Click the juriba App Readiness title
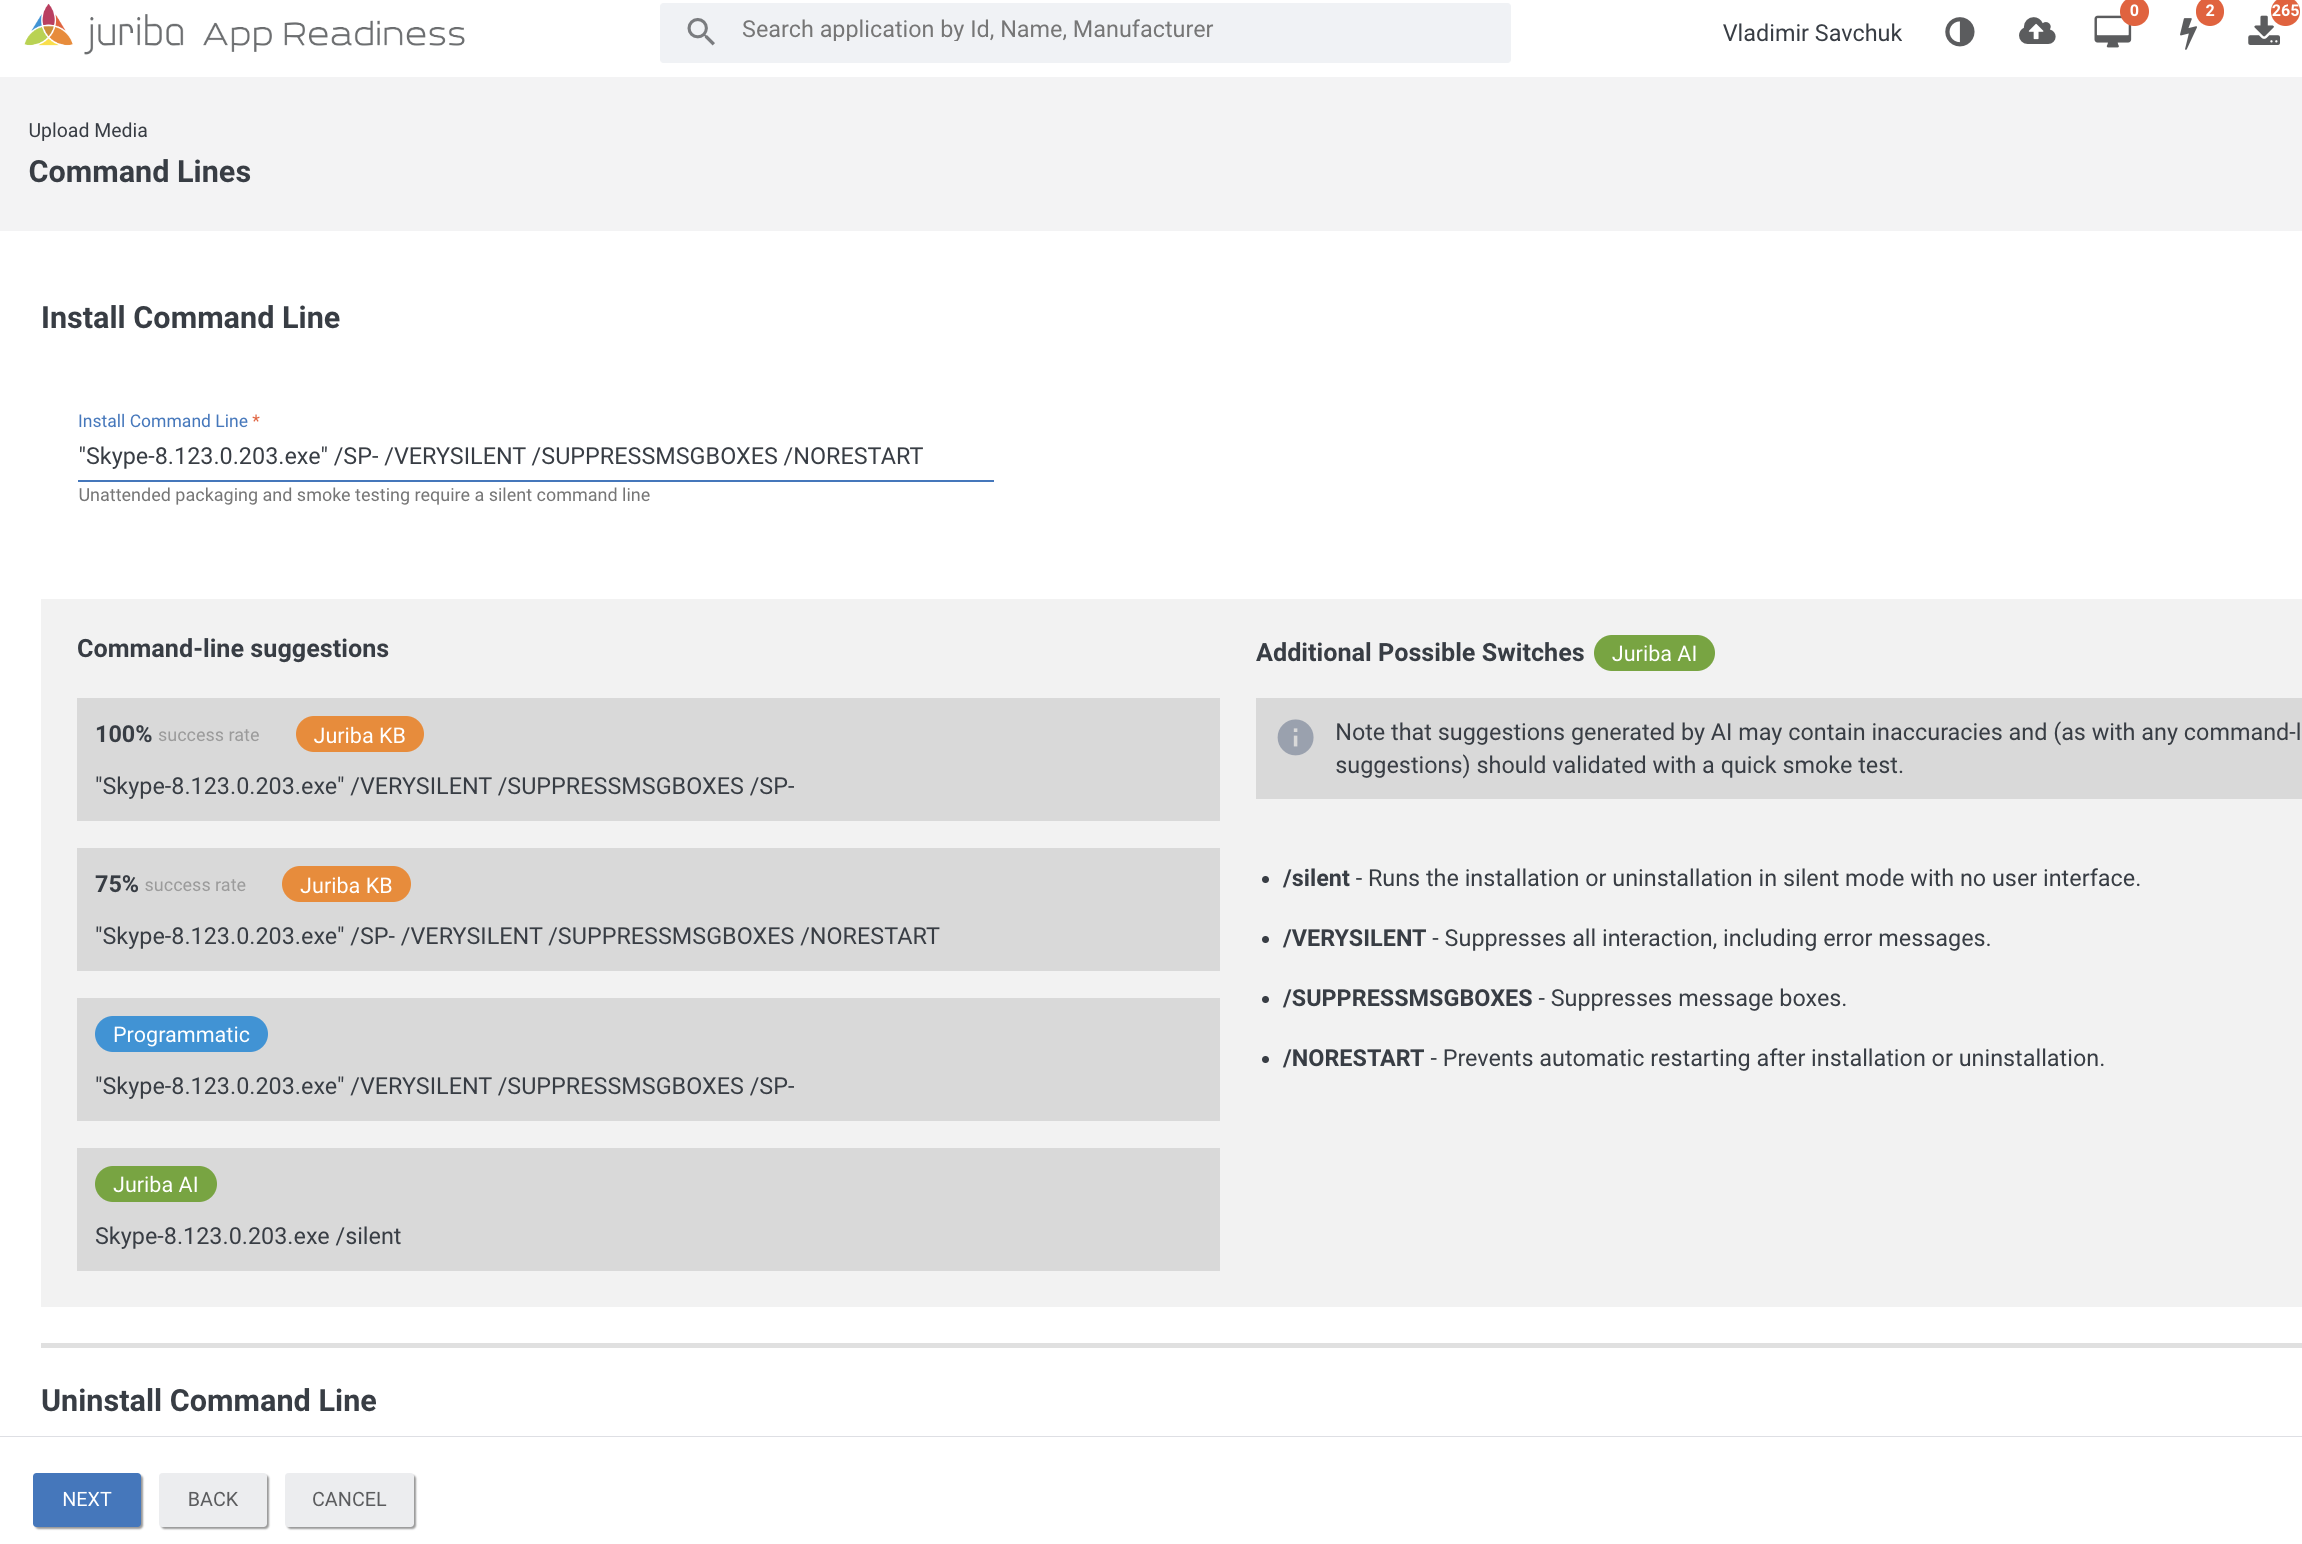The height and width of the screenshot is (1544, 2302). tap(275, 33)
